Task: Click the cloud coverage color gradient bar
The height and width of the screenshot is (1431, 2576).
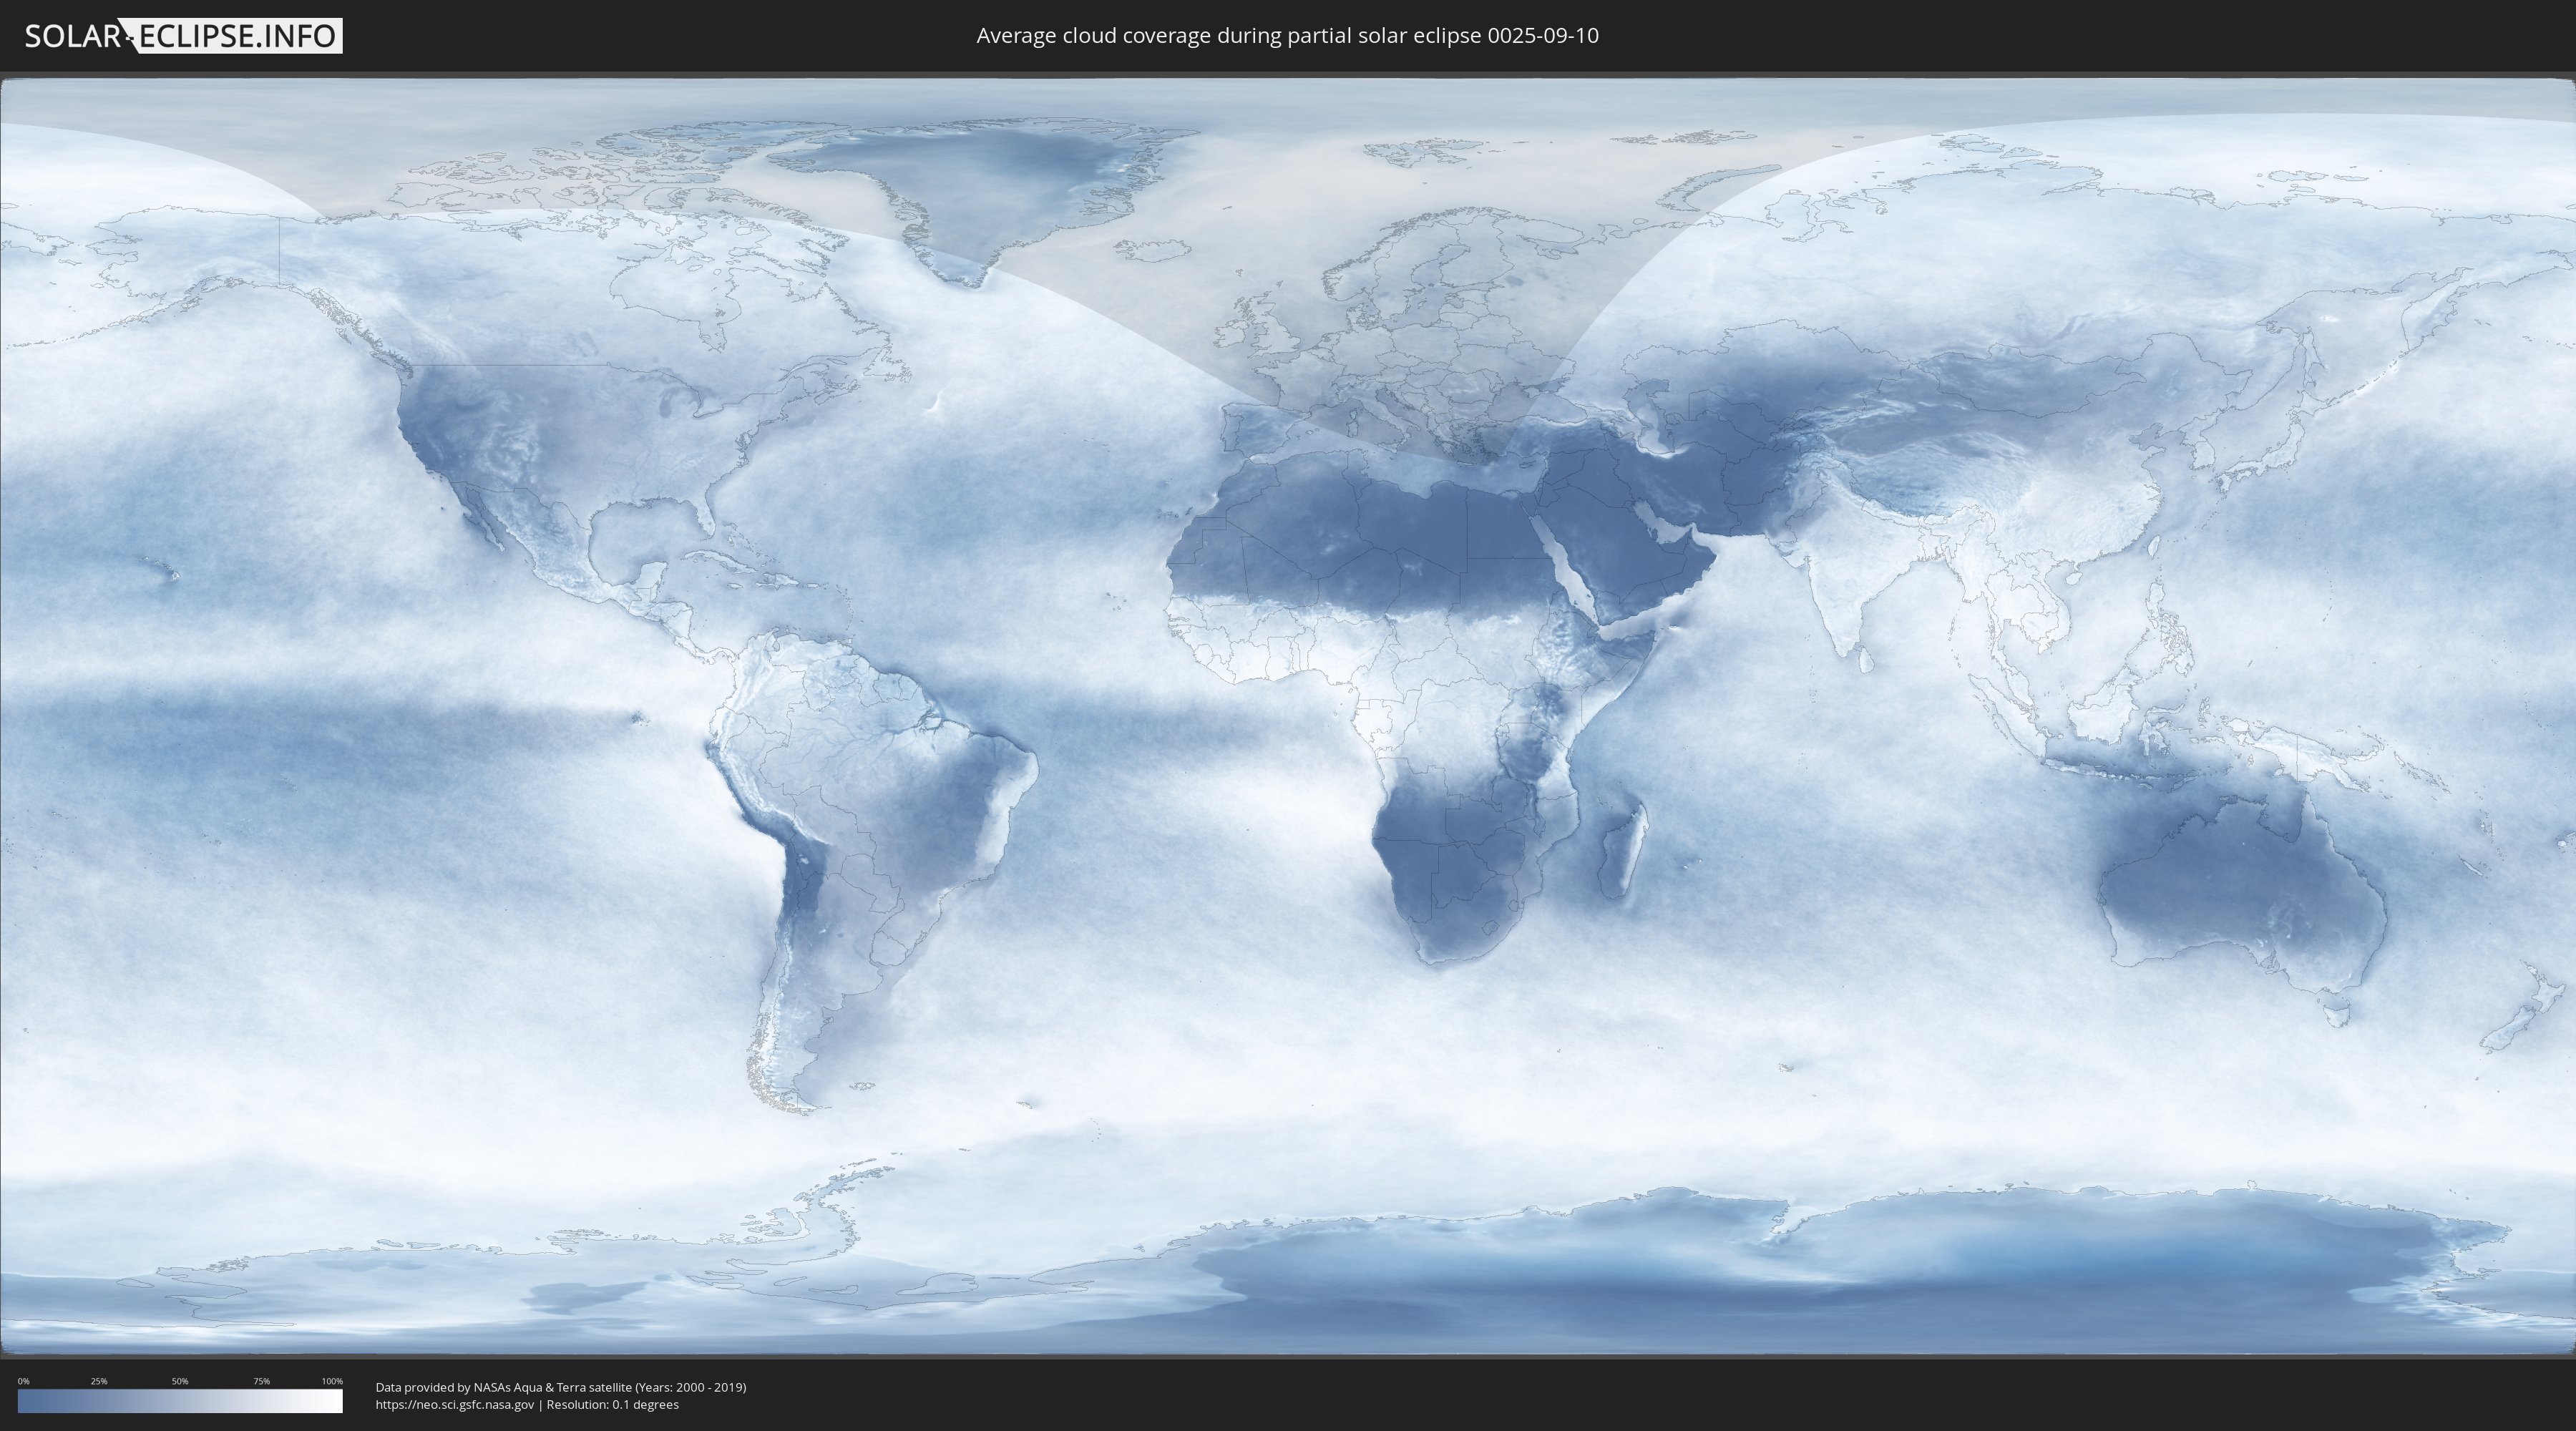Action: (x=180, y=1401)
